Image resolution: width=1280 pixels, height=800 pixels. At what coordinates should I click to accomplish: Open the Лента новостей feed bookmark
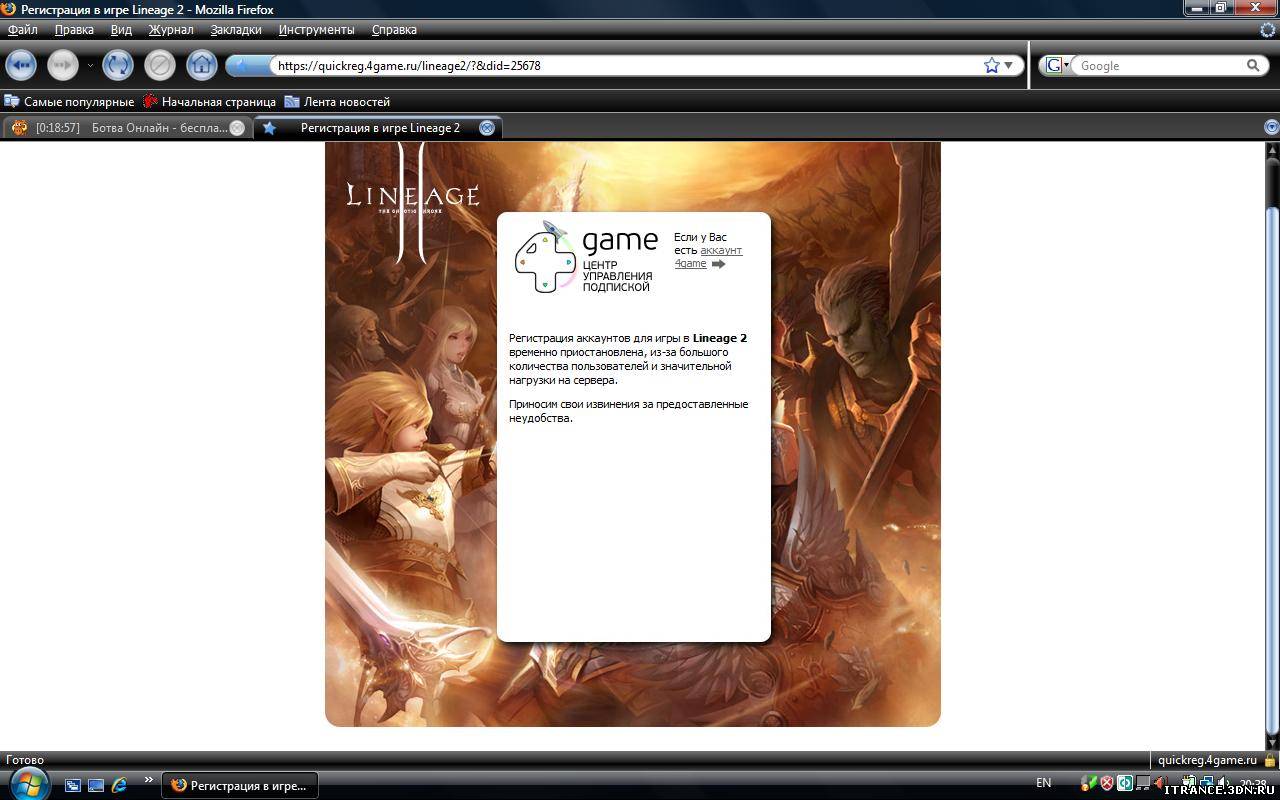coord(337,102)
